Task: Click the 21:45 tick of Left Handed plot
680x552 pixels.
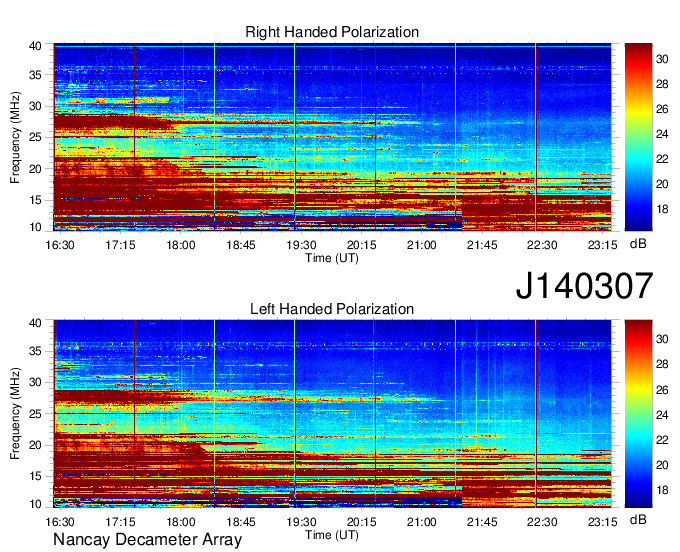Action: [x=482, y=522]
